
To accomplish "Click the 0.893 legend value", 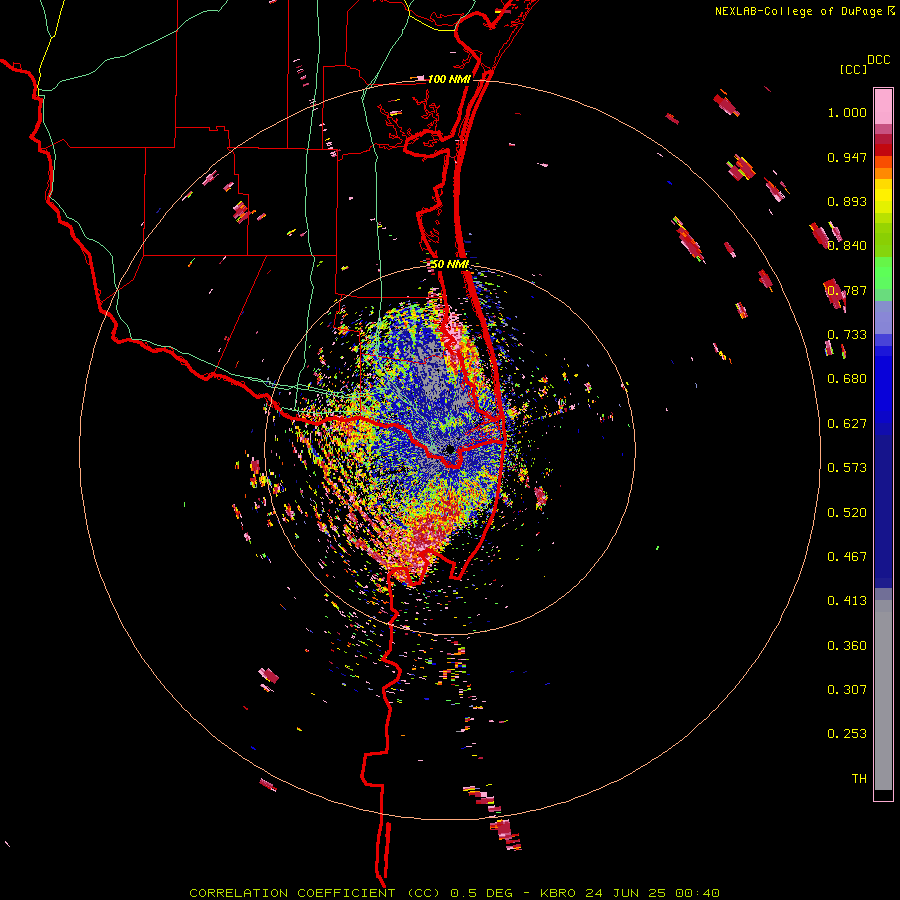I will (x=847, y=201).
